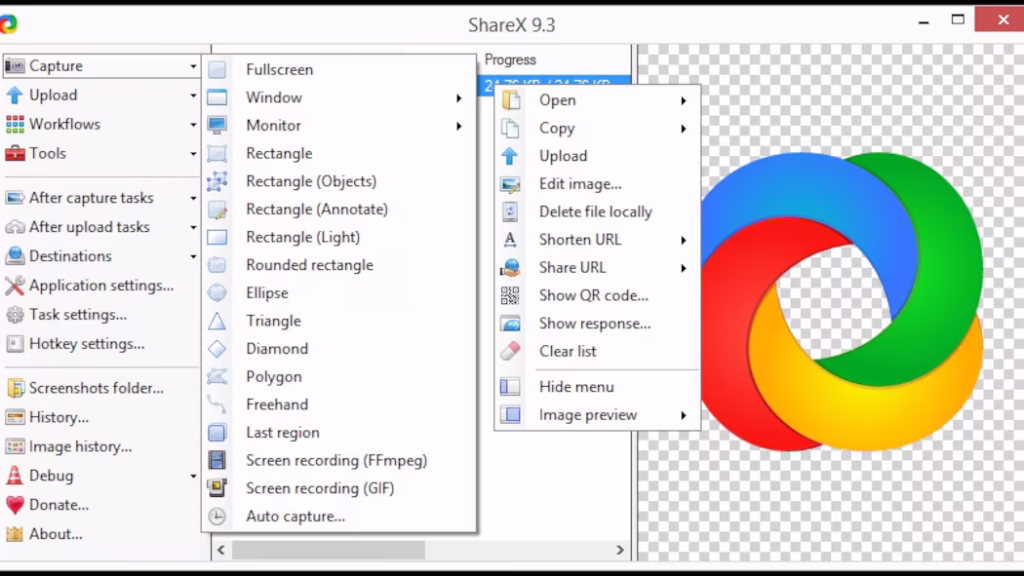Toggle Hide menu option
The height and width of the screenshot is (576, 1024).
click(576, 387)
